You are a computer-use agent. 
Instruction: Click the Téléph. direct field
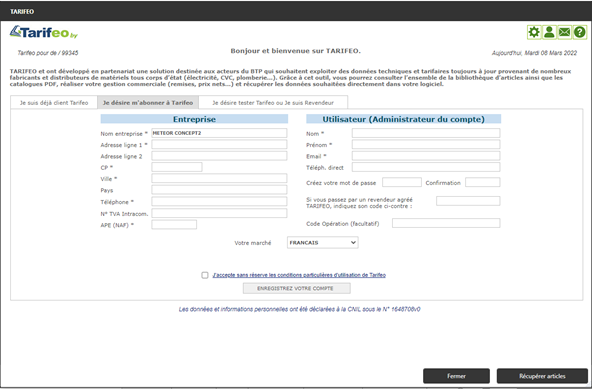(x=426, y=167)
